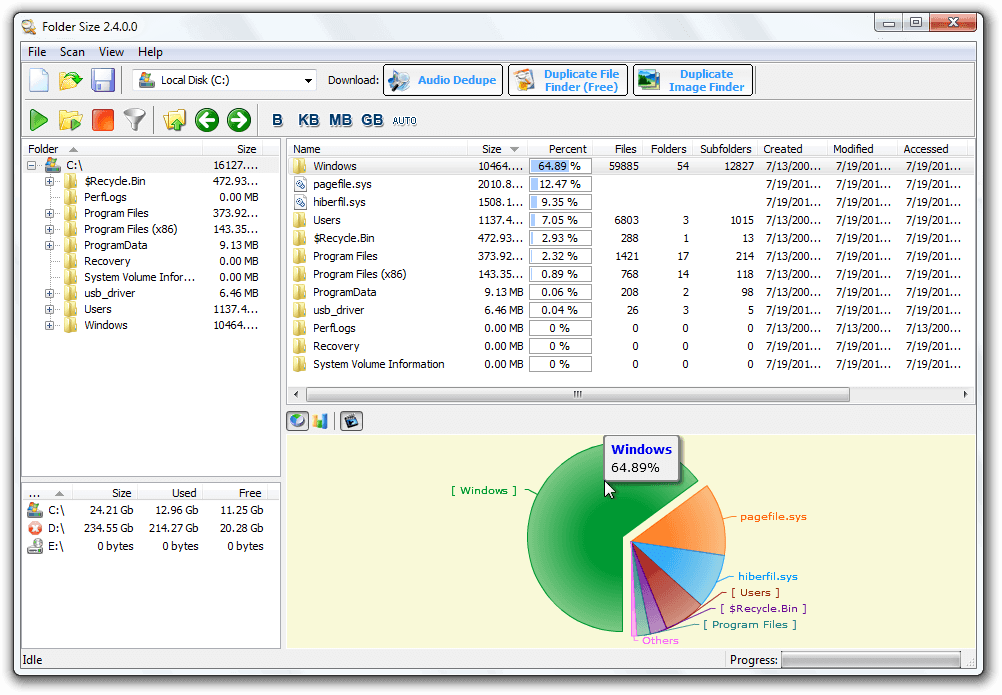
Task: Open the Scan menu
Action: click(71, 52)
